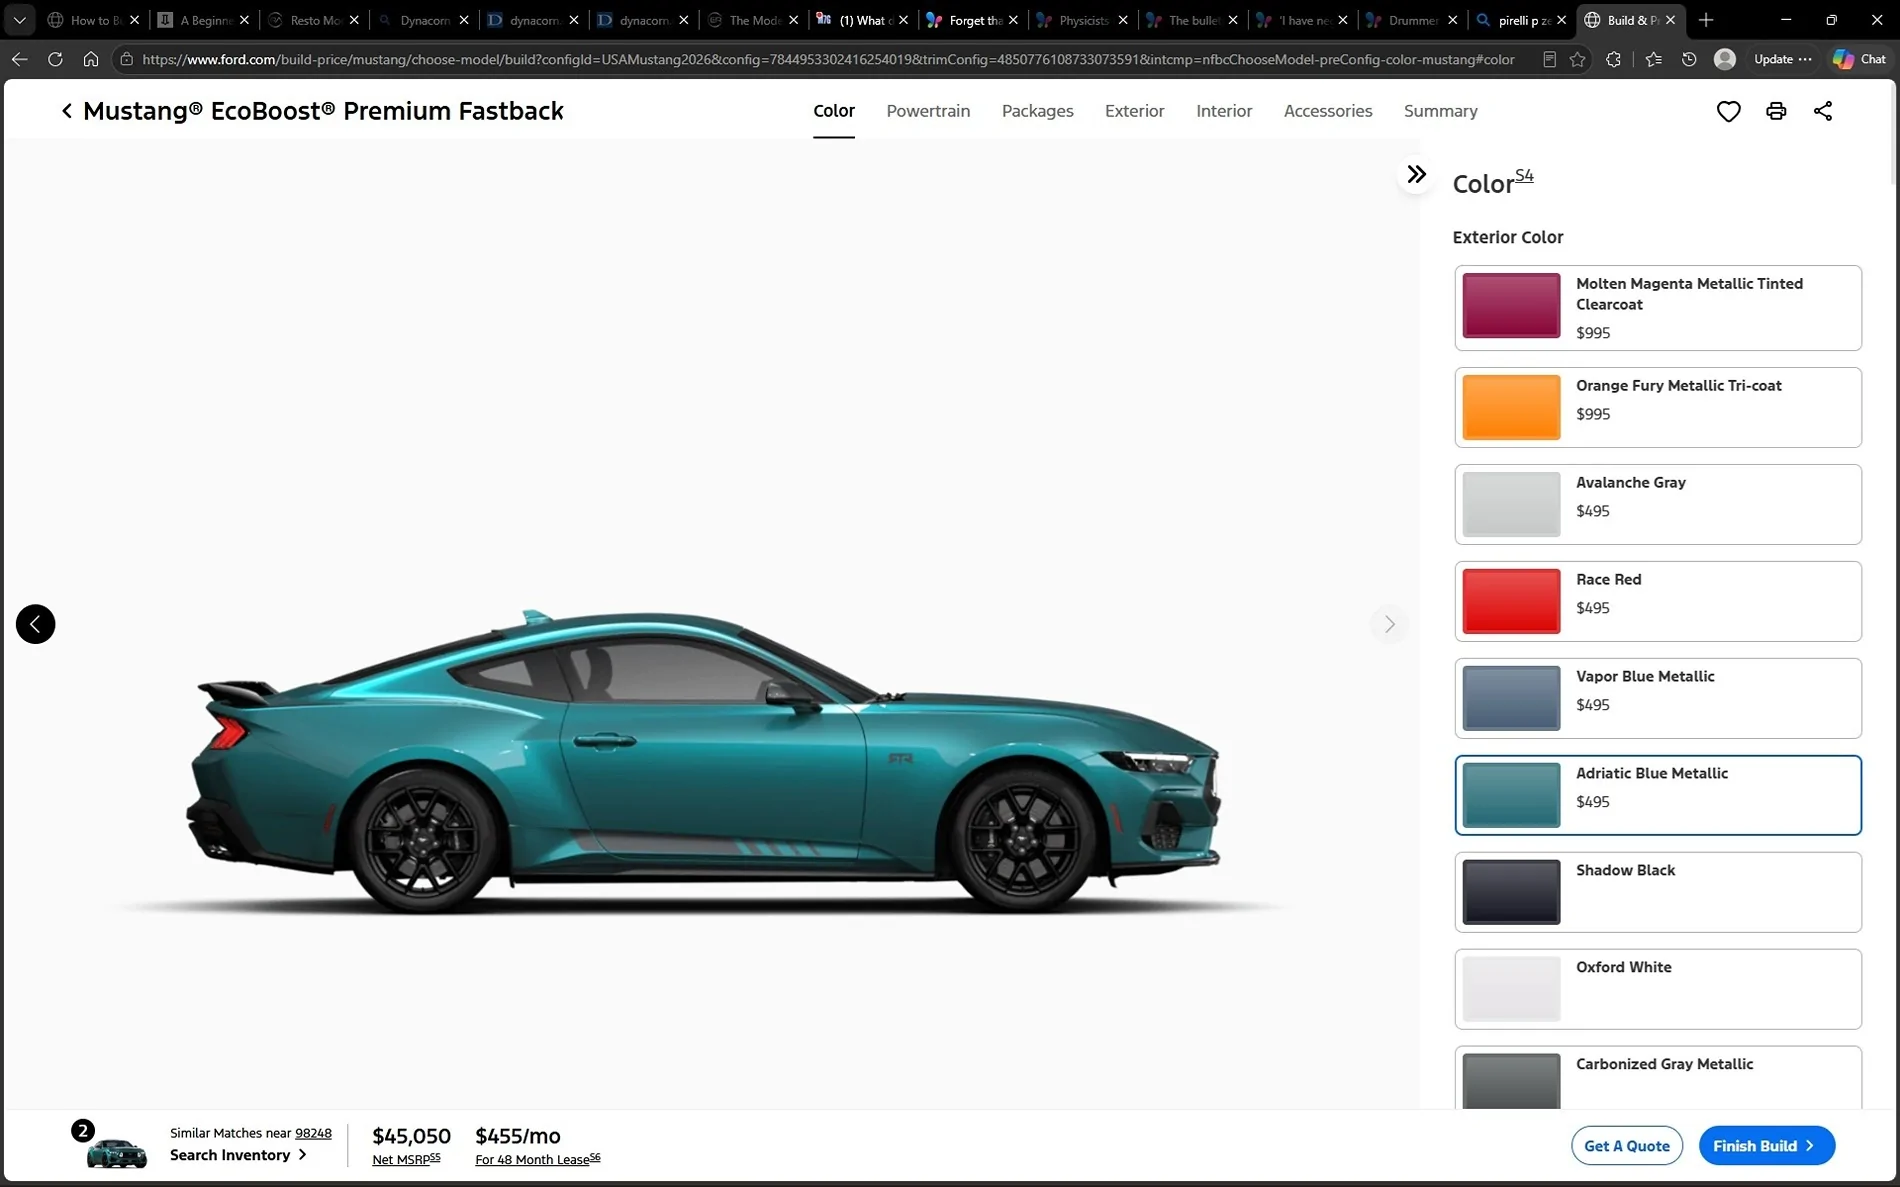Open Net MSRP details link

(406, 1159)
